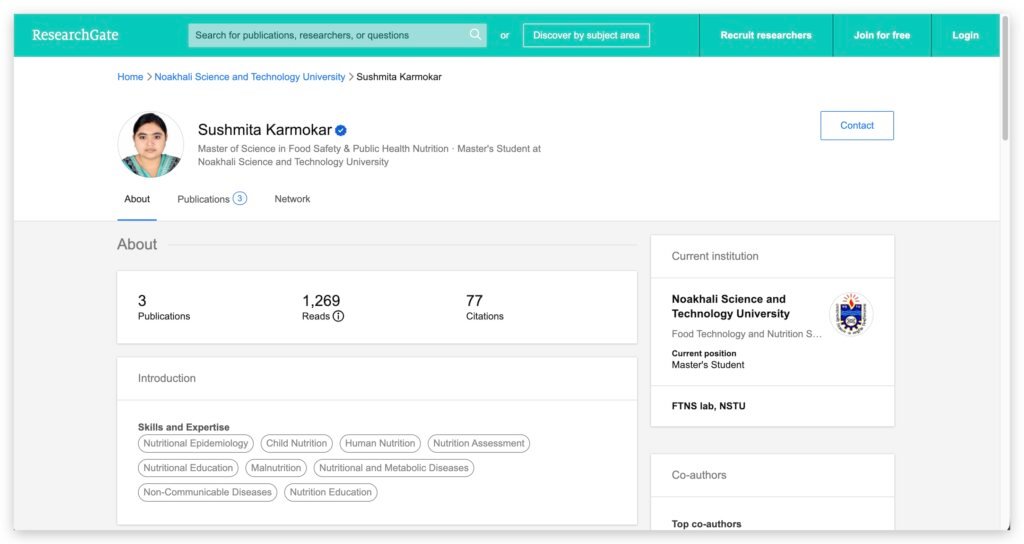
Task: Click FTNS lab, NSTU entry
Action: [x=709, y=406]
